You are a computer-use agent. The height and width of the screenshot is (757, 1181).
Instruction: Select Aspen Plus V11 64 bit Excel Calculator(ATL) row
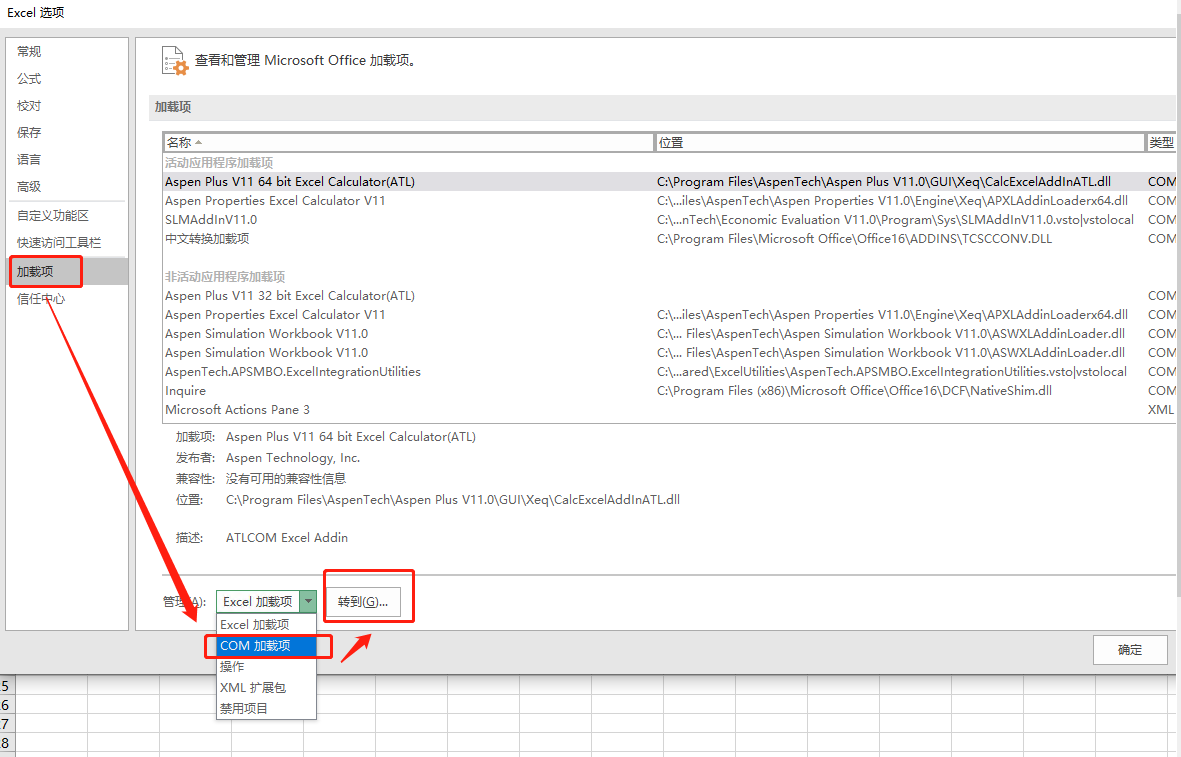tap(669, 182)
